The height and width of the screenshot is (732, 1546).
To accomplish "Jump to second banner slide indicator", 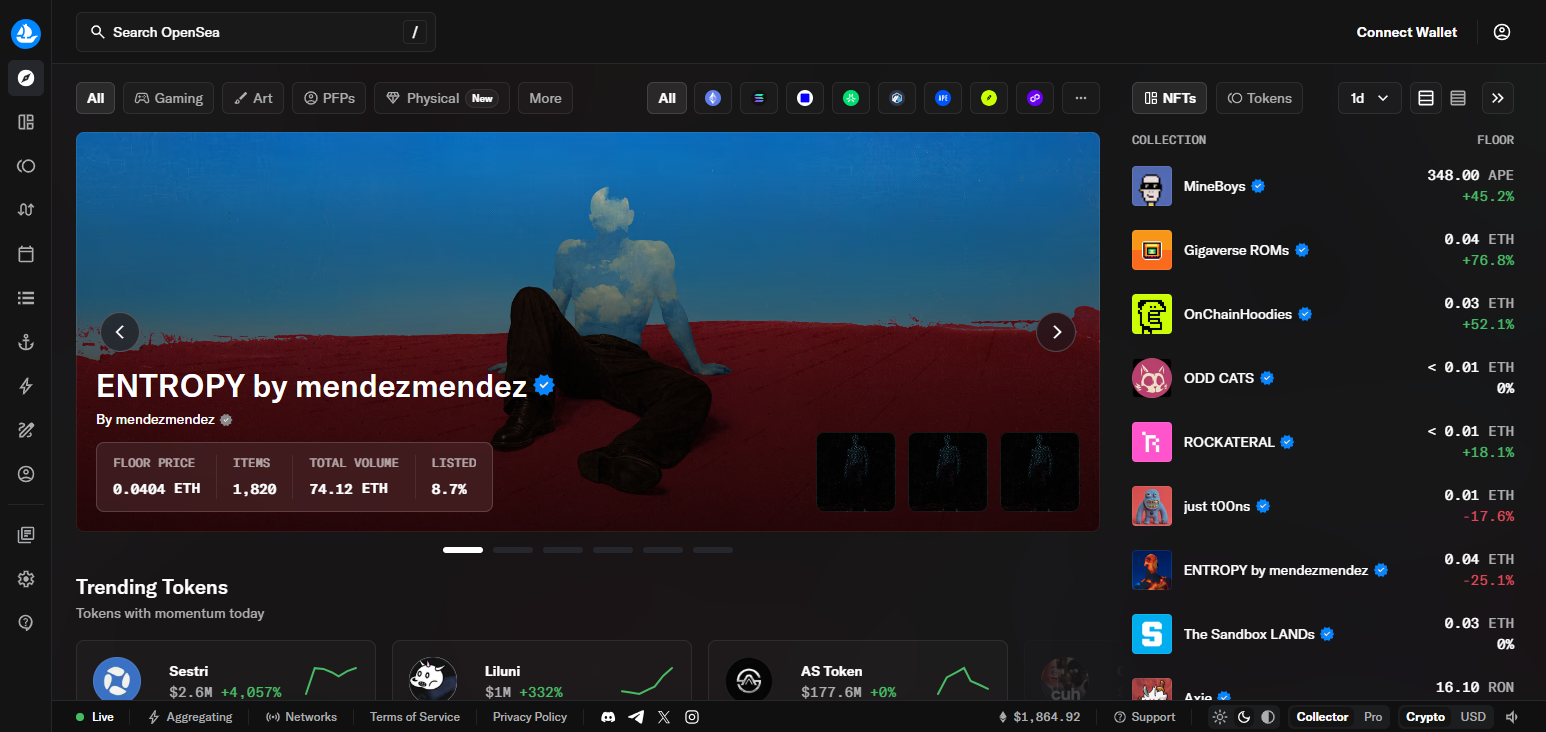I will pos(513,550).
